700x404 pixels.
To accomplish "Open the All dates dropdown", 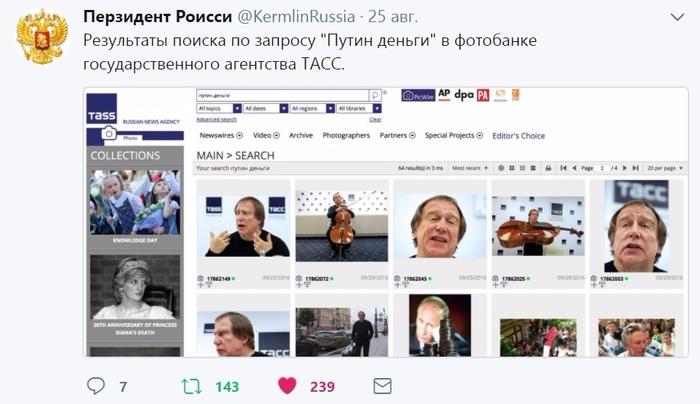I will tap(266, 108).
